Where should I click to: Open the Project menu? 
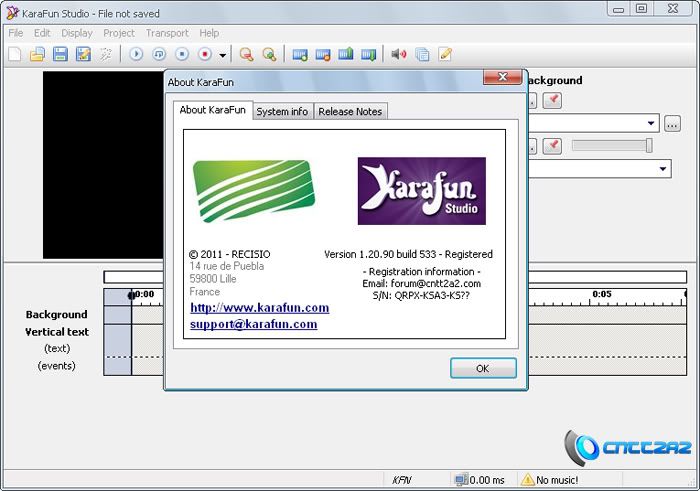[x=119, y=33]
